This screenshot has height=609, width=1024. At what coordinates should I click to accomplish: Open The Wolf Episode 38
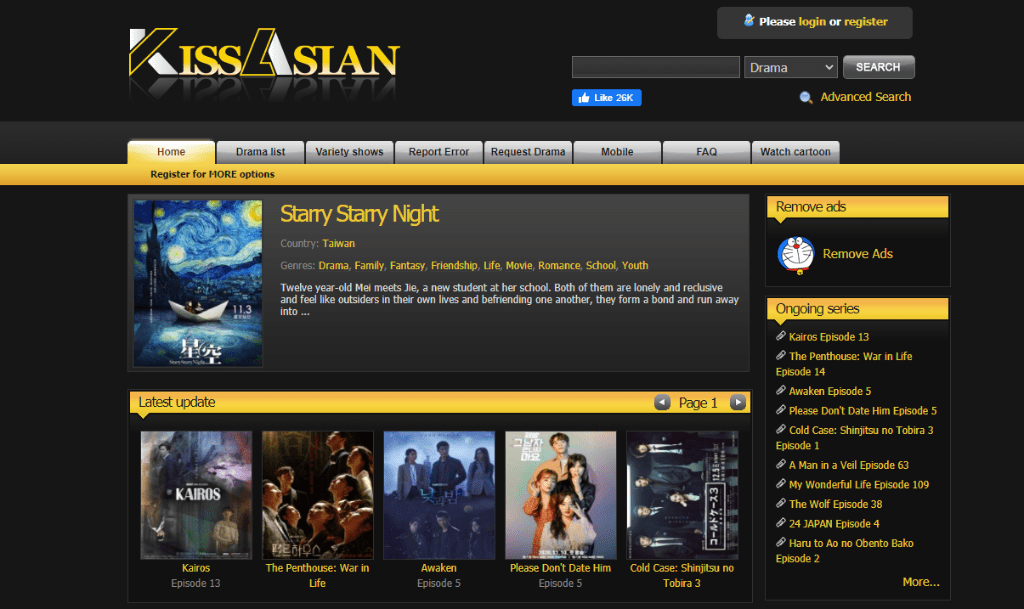(x=835, y=505)
